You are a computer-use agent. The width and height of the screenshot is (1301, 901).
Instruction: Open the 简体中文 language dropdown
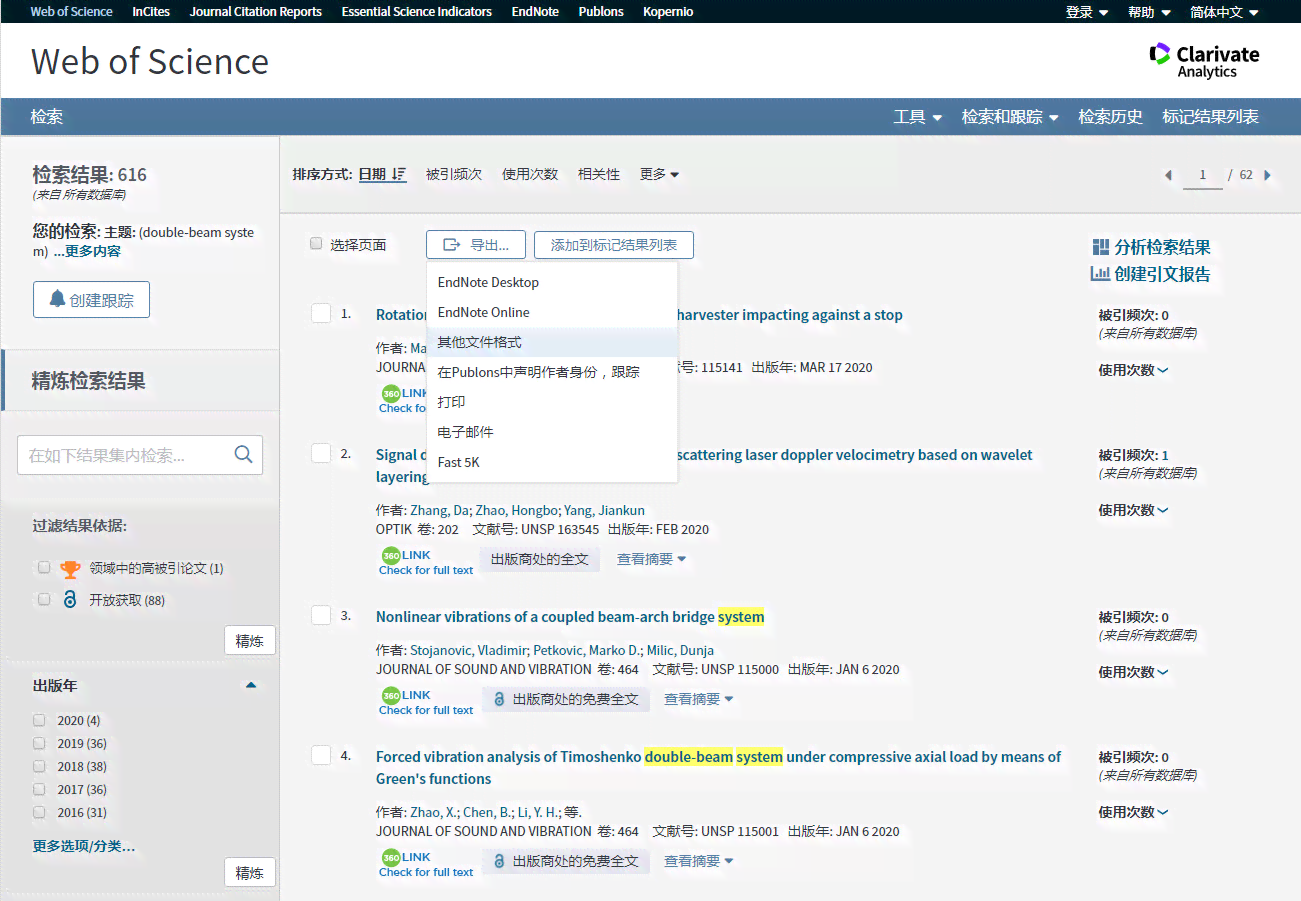1224,12
